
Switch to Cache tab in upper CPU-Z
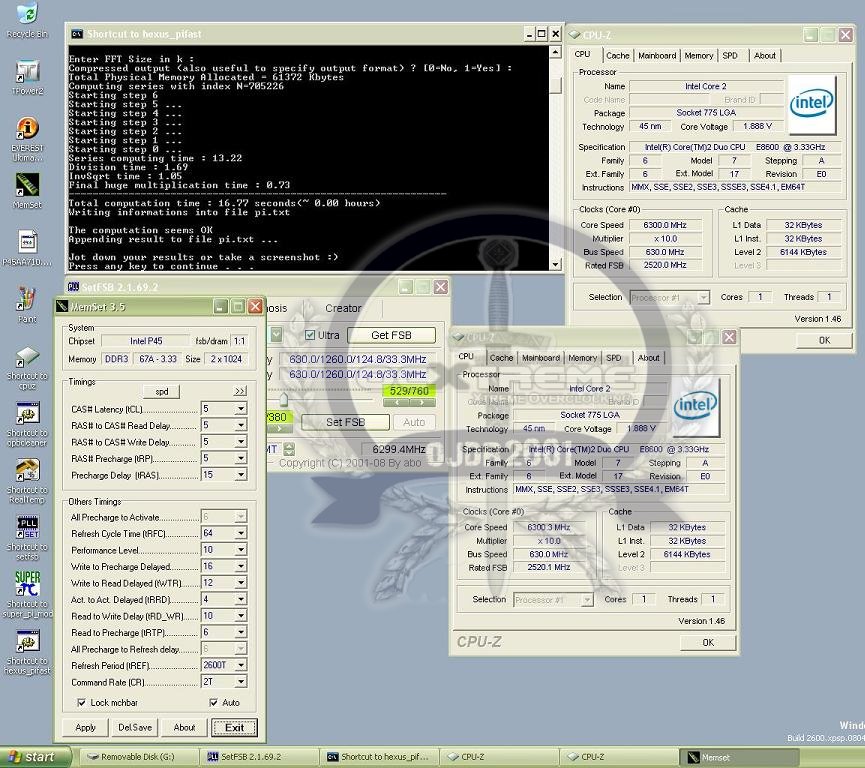(617, 55)
